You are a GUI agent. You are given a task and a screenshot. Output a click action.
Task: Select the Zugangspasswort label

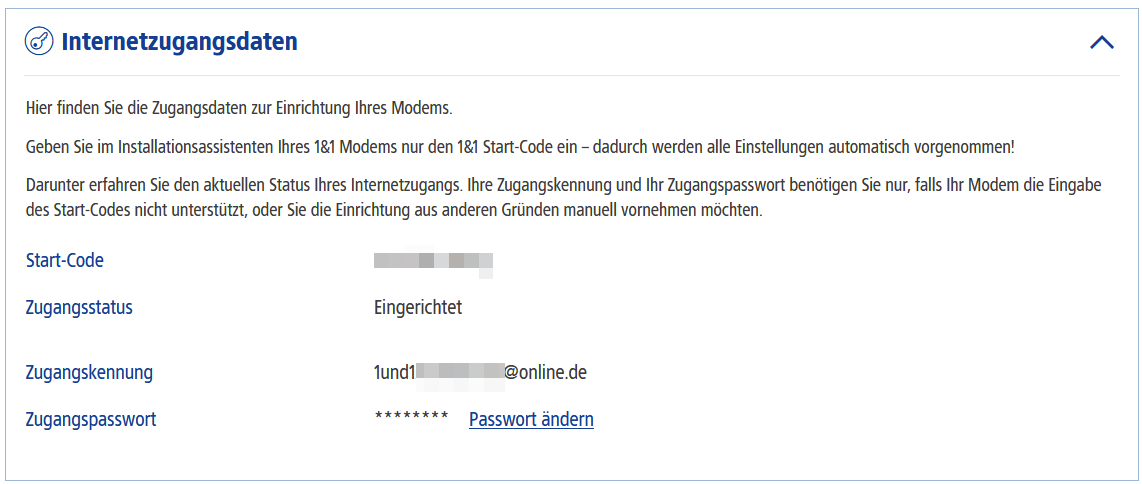(x=91, y=420)
